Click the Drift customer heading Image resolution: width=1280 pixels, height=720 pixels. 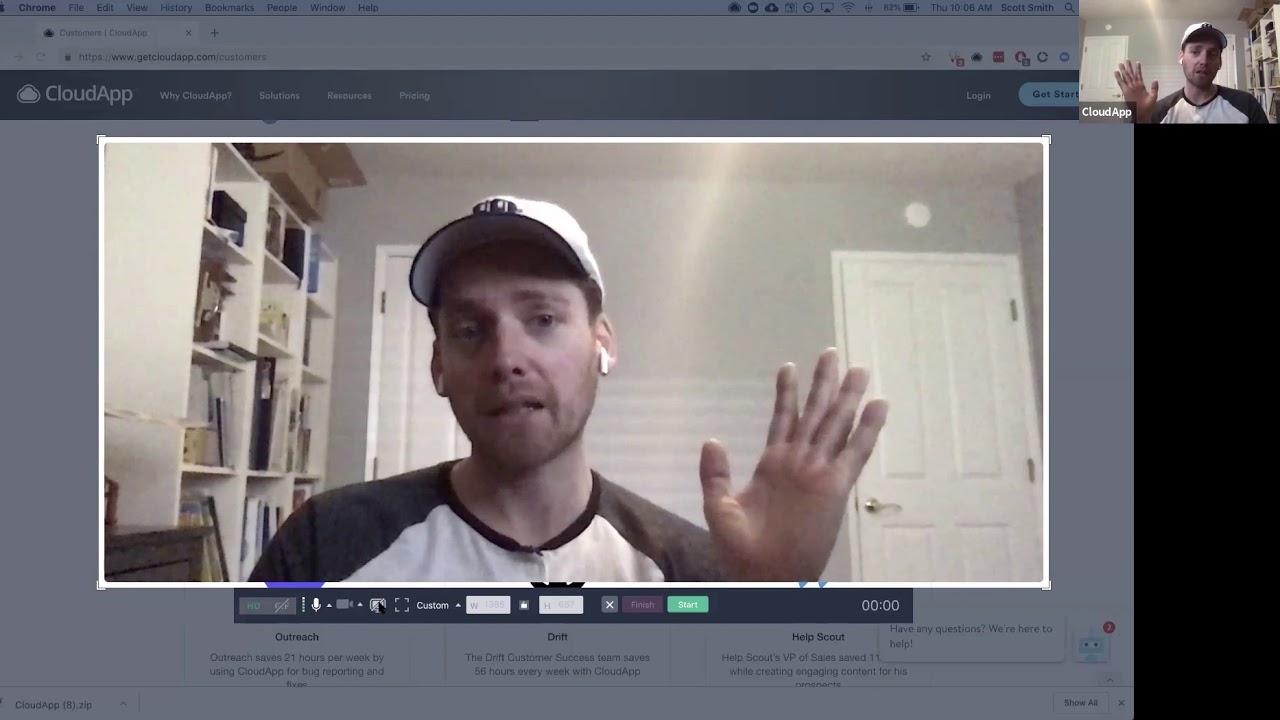[x=558, y=637]
